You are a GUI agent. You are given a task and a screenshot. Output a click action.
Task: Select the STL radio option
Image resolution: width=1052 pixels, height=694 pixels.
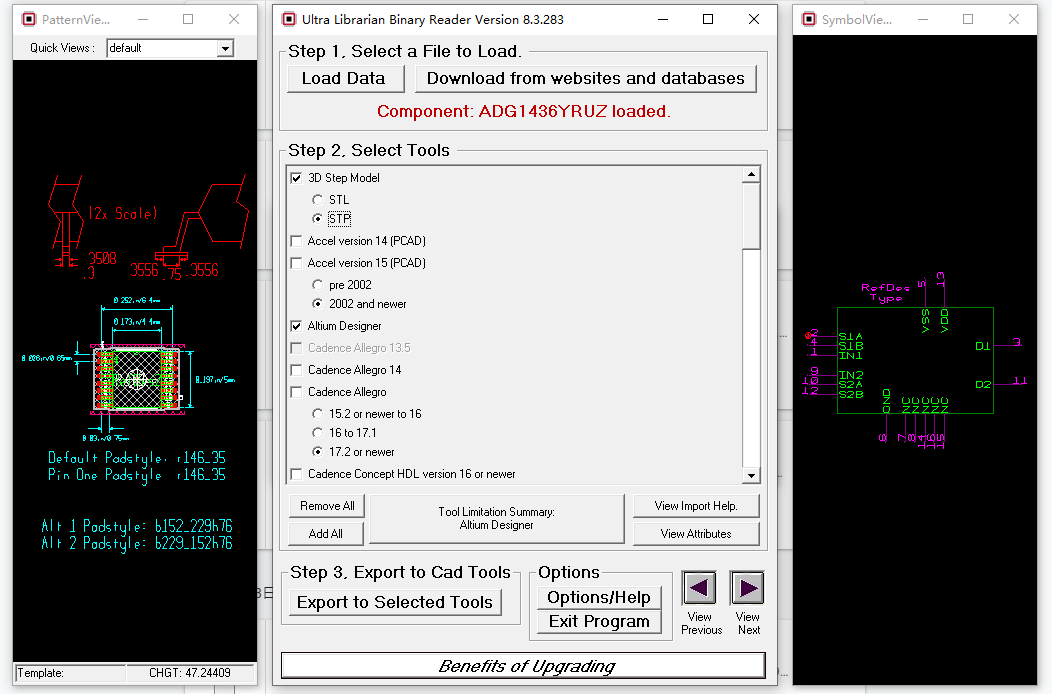click(317, 200)
